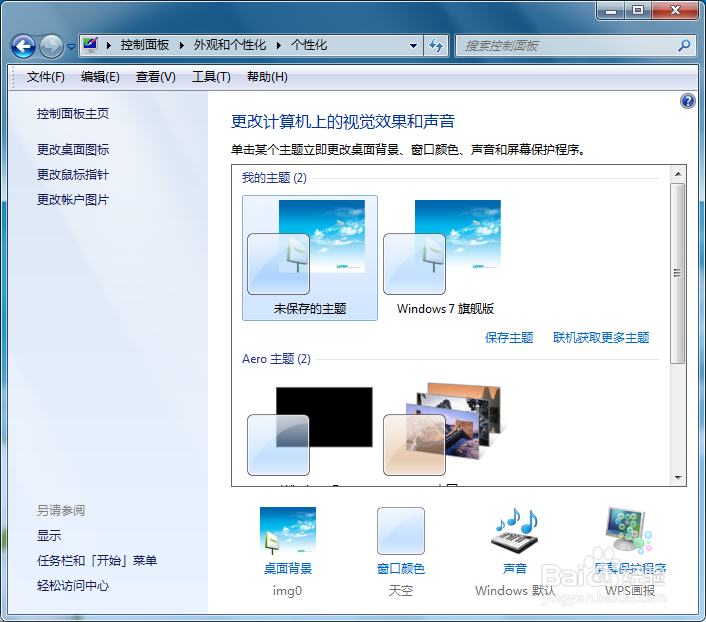Open 窗口颜色 sky color swatch
This screenshot has height=622, width=706.
pos(401,531)
